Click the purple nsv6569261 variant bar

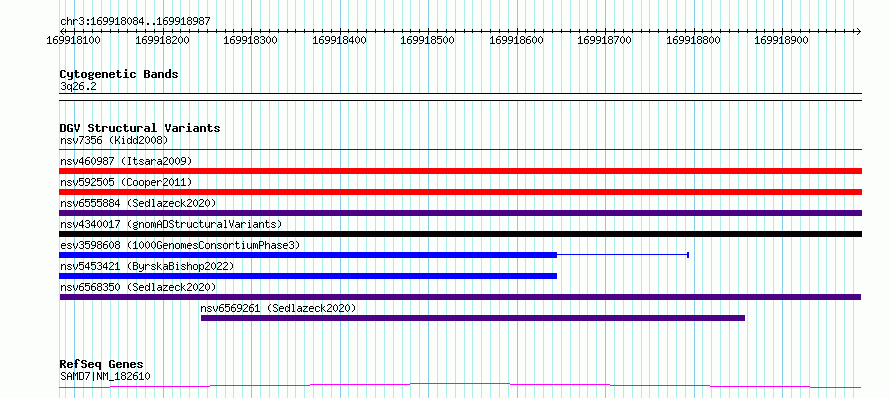472,318
